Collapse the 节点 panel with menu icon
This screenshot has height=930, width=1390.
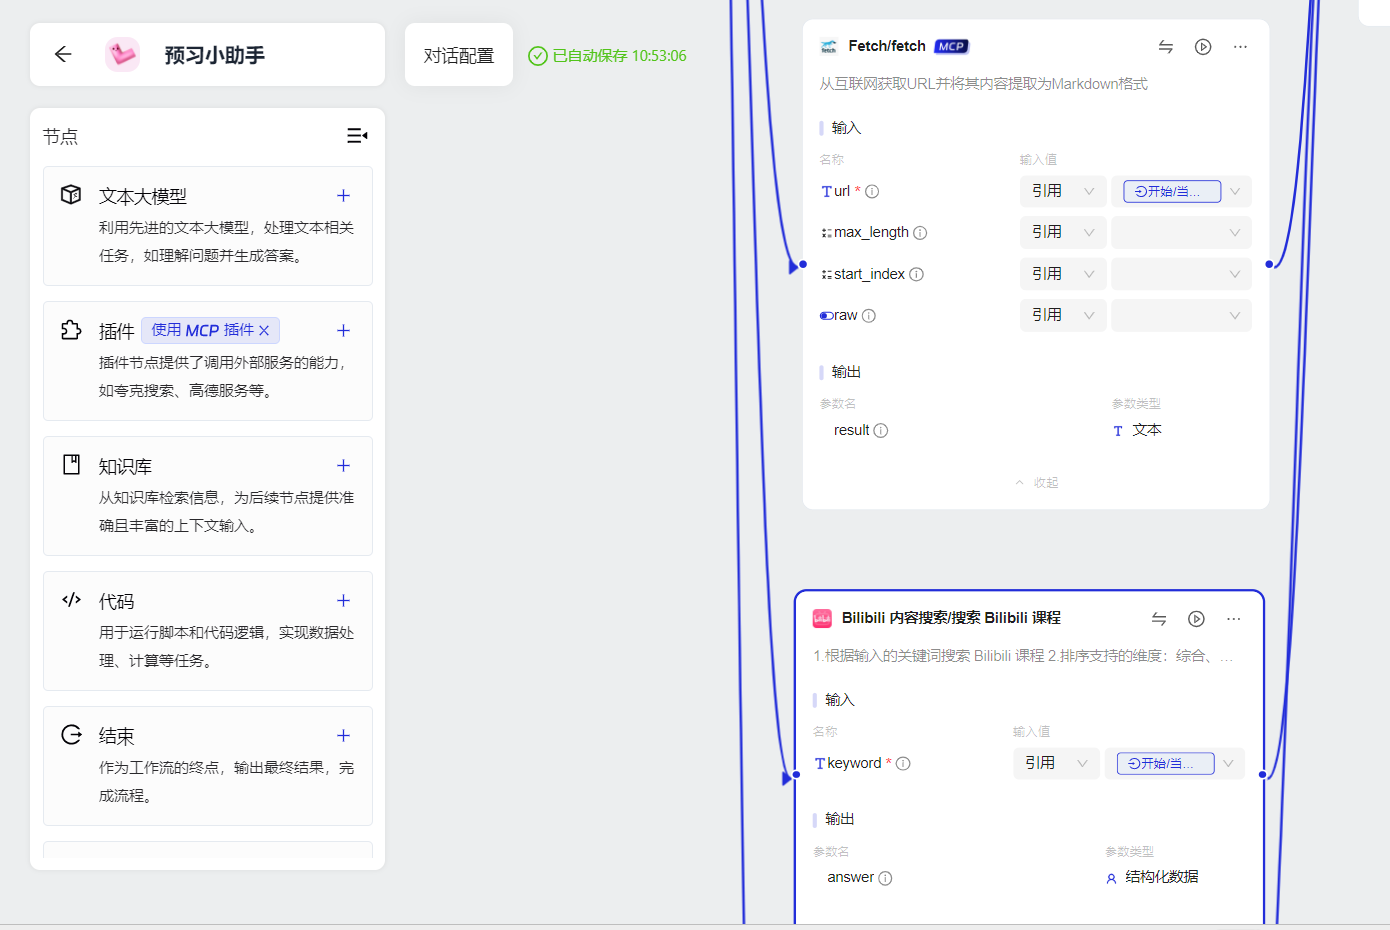coord(357,135)
